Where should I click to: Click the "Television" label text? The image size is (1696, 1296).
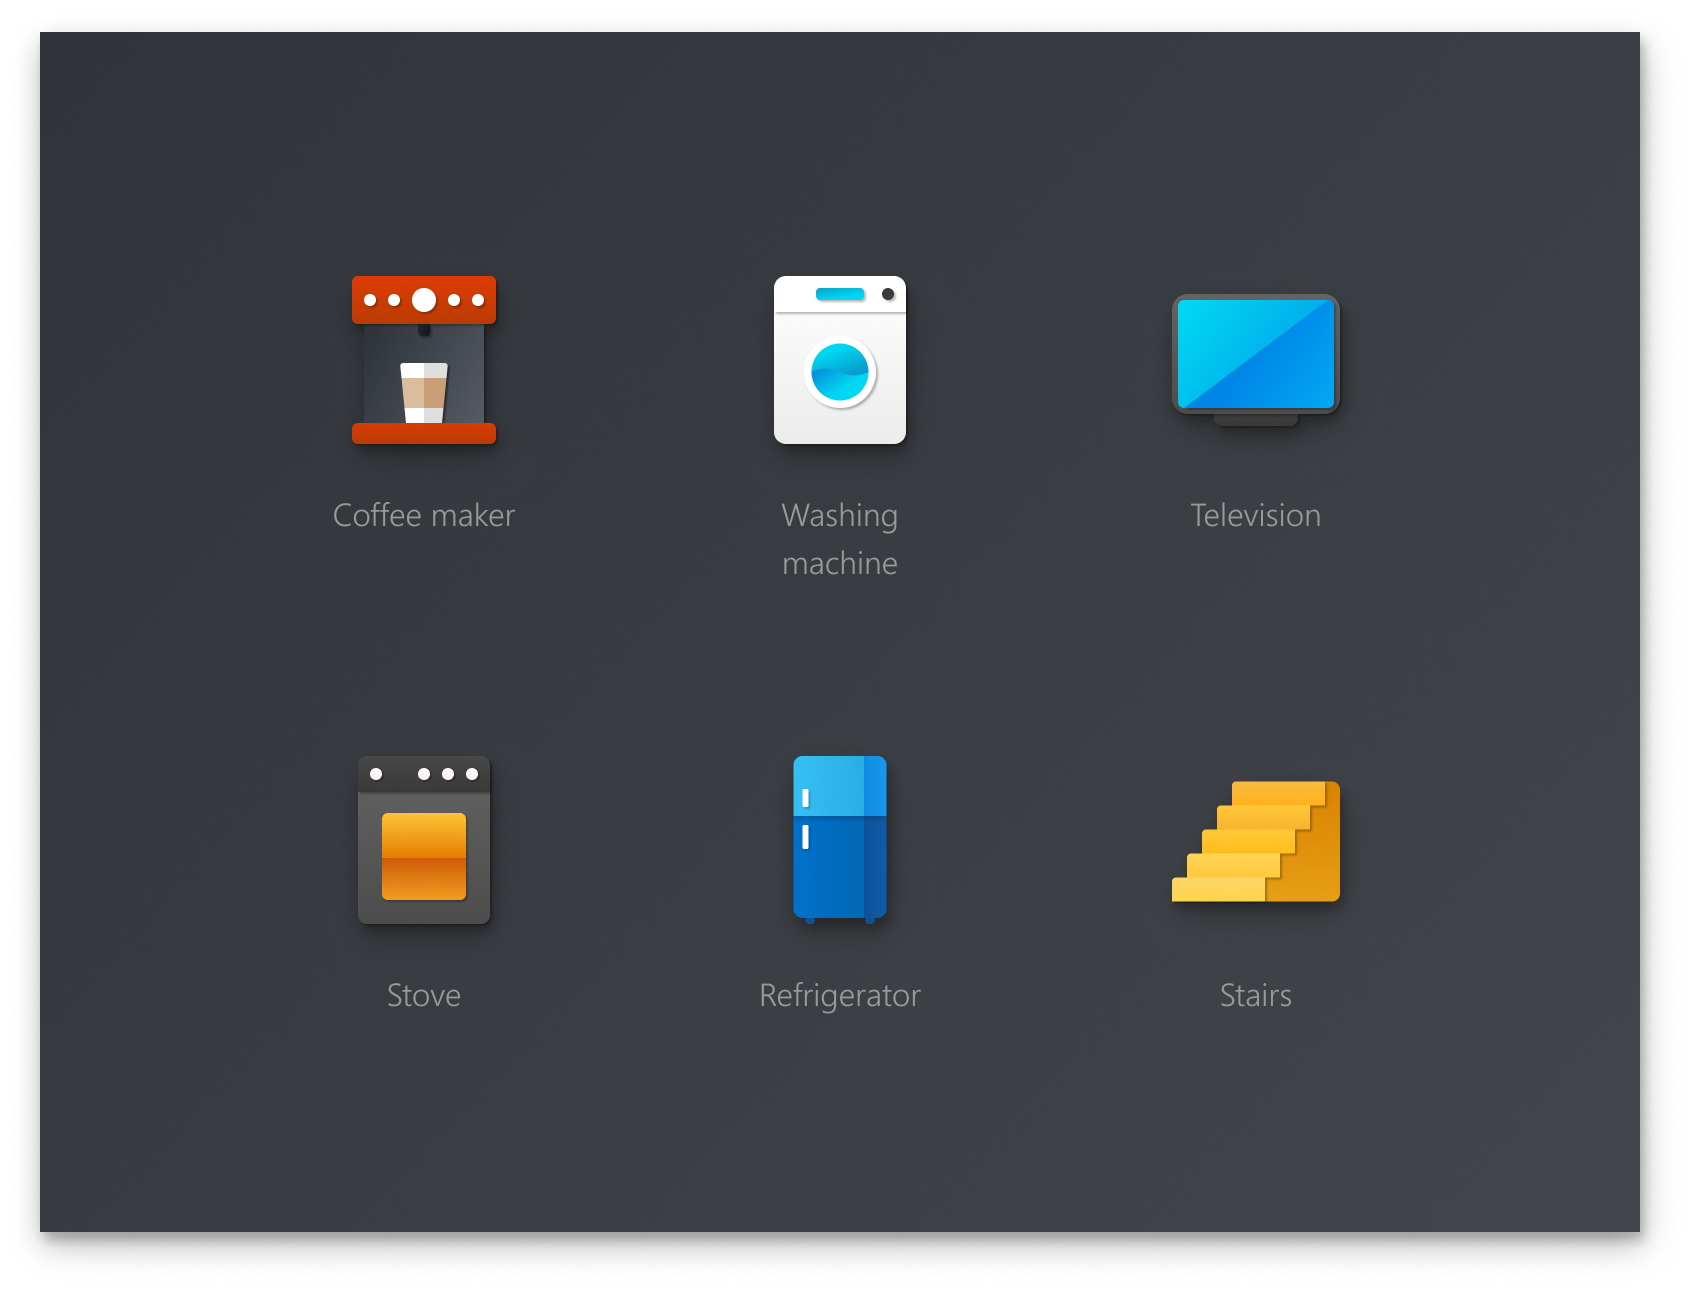click(1256, 515)
